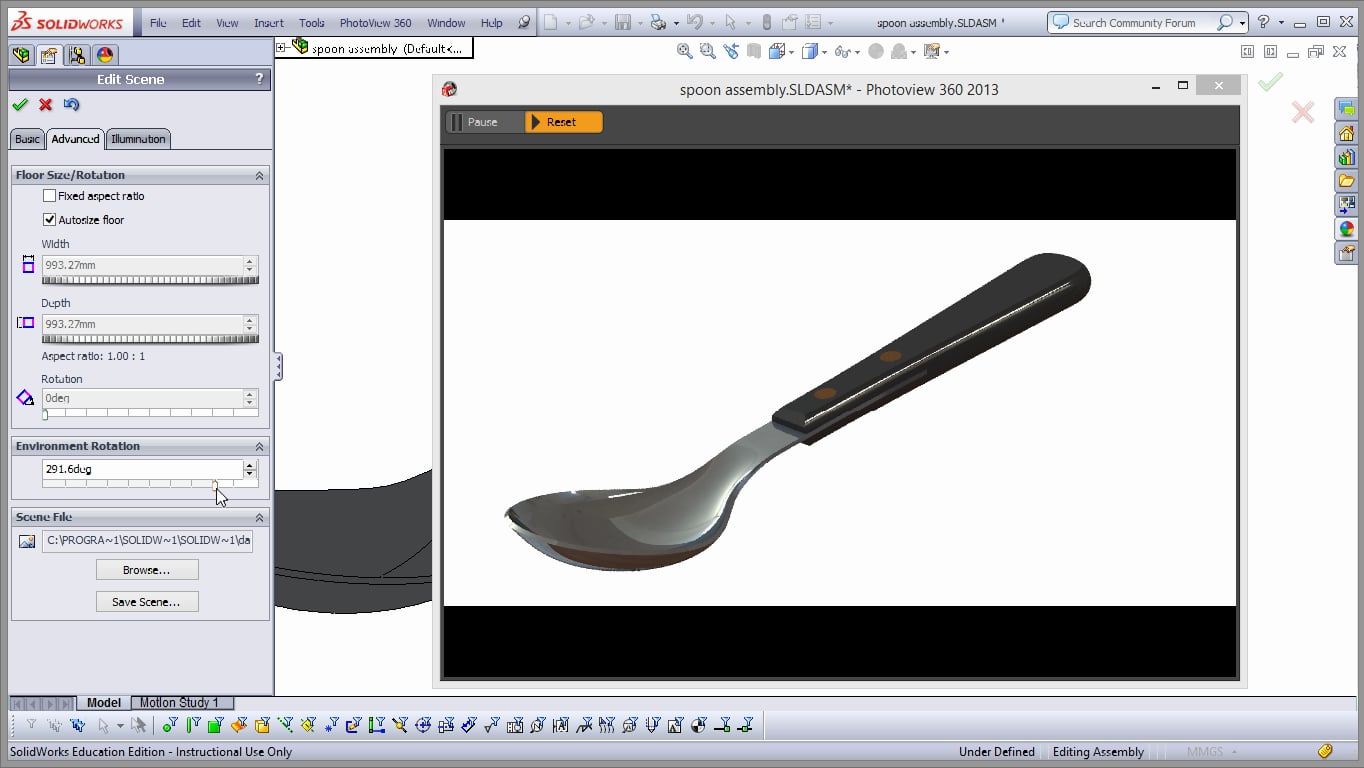Open SolidWorks Resources in task pane
Screen dimensions: 1364x768
click(1346, 133)
